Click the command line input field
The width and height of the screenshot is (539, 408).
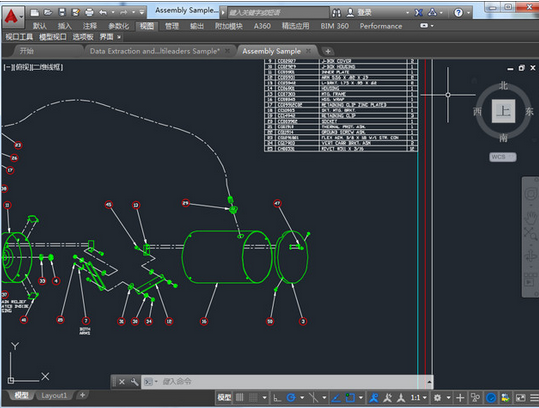(285, 382)
